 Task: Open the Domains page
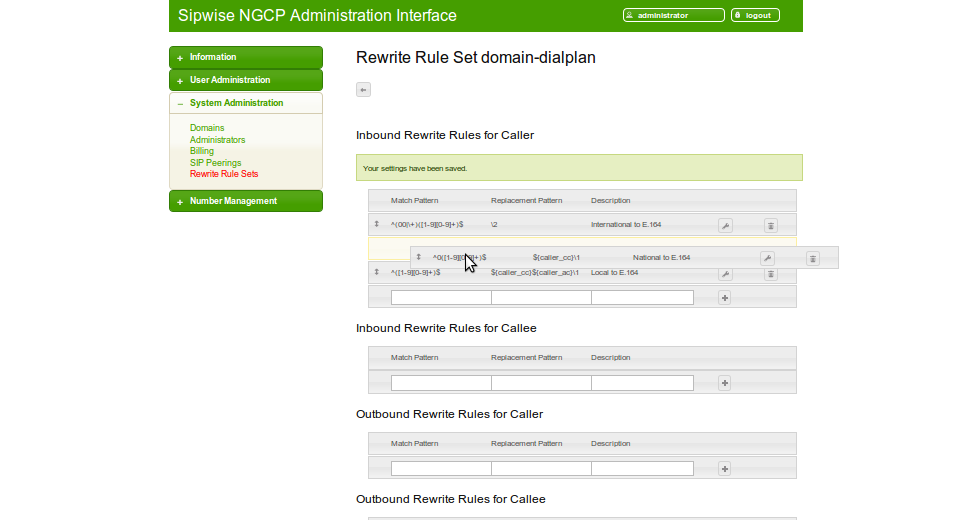pyautogui.click(x=207, y=128)
